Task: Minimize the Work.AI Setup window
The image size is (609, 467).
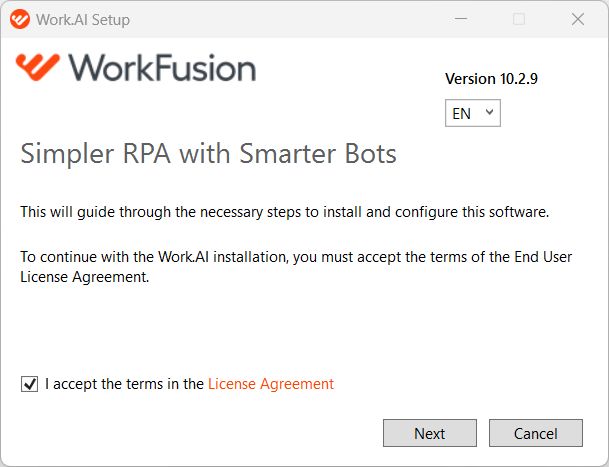Action: [x=461, y=19]
